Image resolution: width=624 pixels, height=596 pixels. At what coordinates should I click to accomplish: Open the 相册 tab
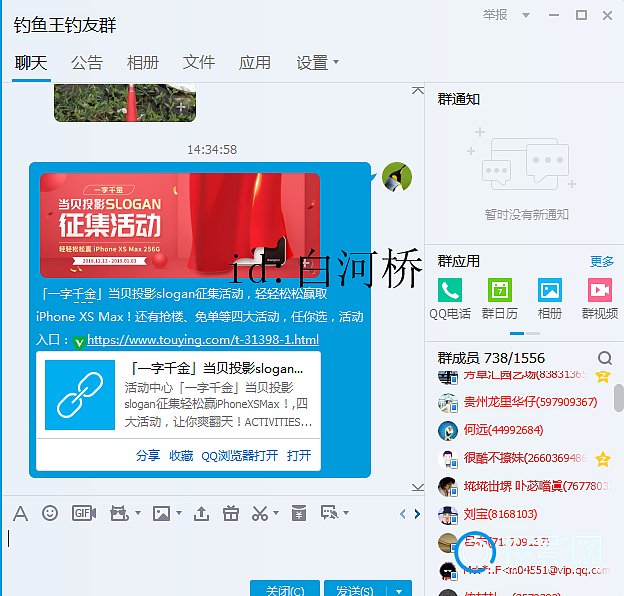click(x=143, y=62)
